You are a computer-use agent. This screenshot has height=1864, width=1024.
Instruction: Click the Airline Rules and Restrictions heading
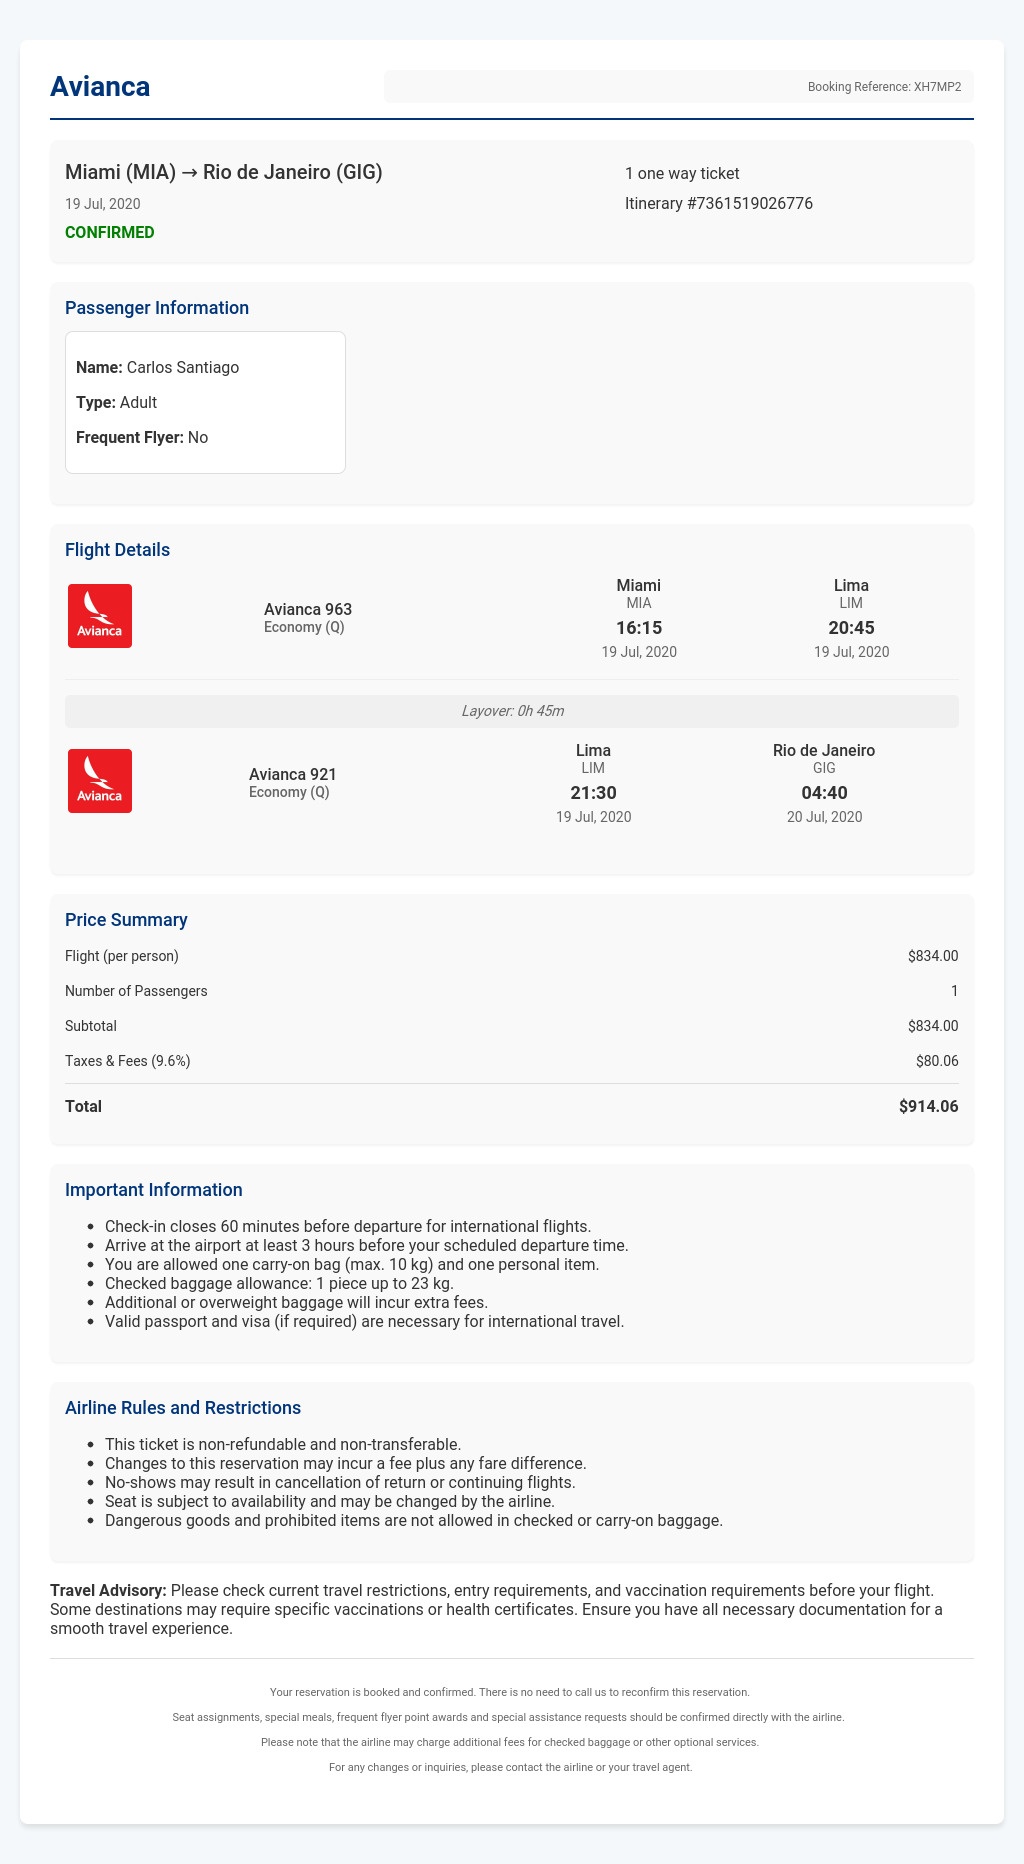(x=183, y=1408)
